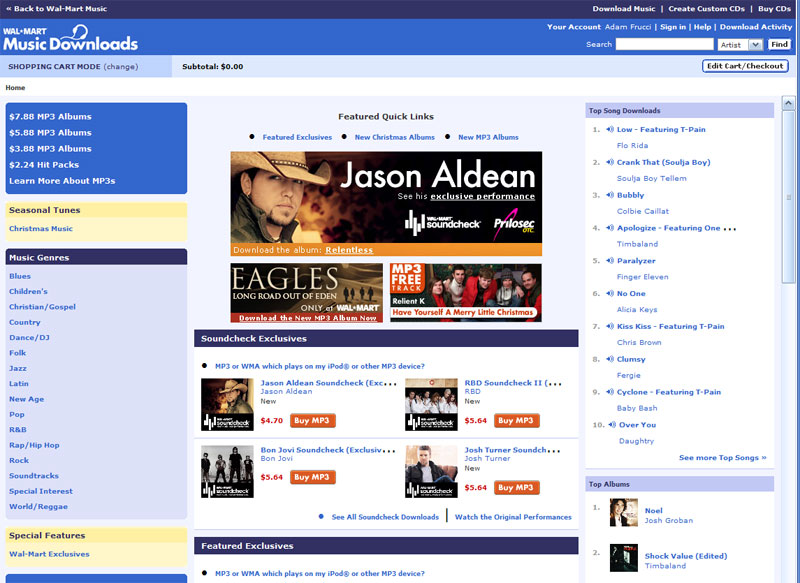This screenshot has width=800, height=583.
Task: Play preview speaker icon beside Over You
Action: tap(612, 425)
